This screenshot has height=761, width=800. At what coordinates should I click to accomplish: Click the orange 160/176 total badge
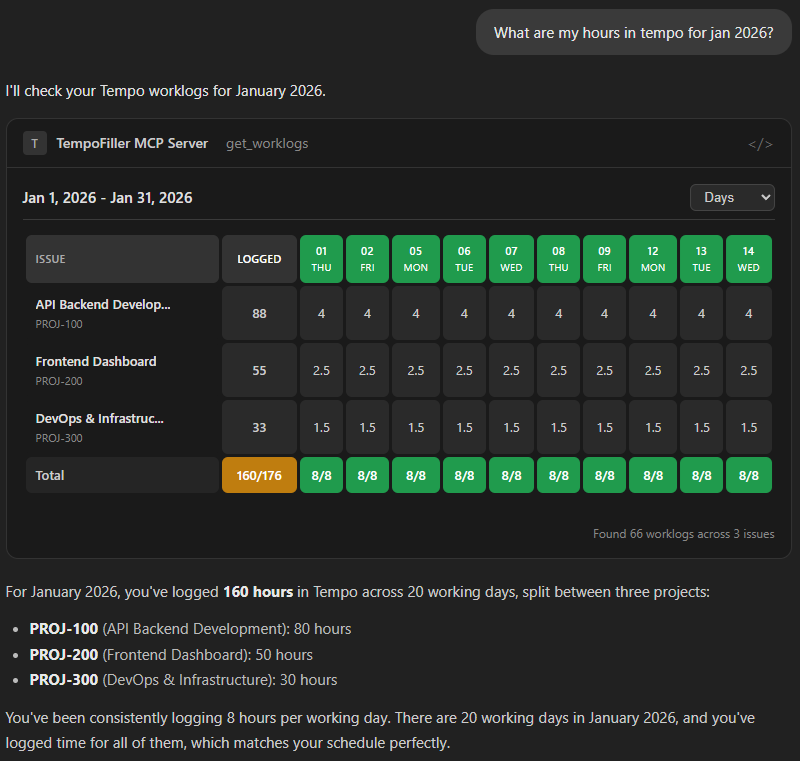(259, 475)
